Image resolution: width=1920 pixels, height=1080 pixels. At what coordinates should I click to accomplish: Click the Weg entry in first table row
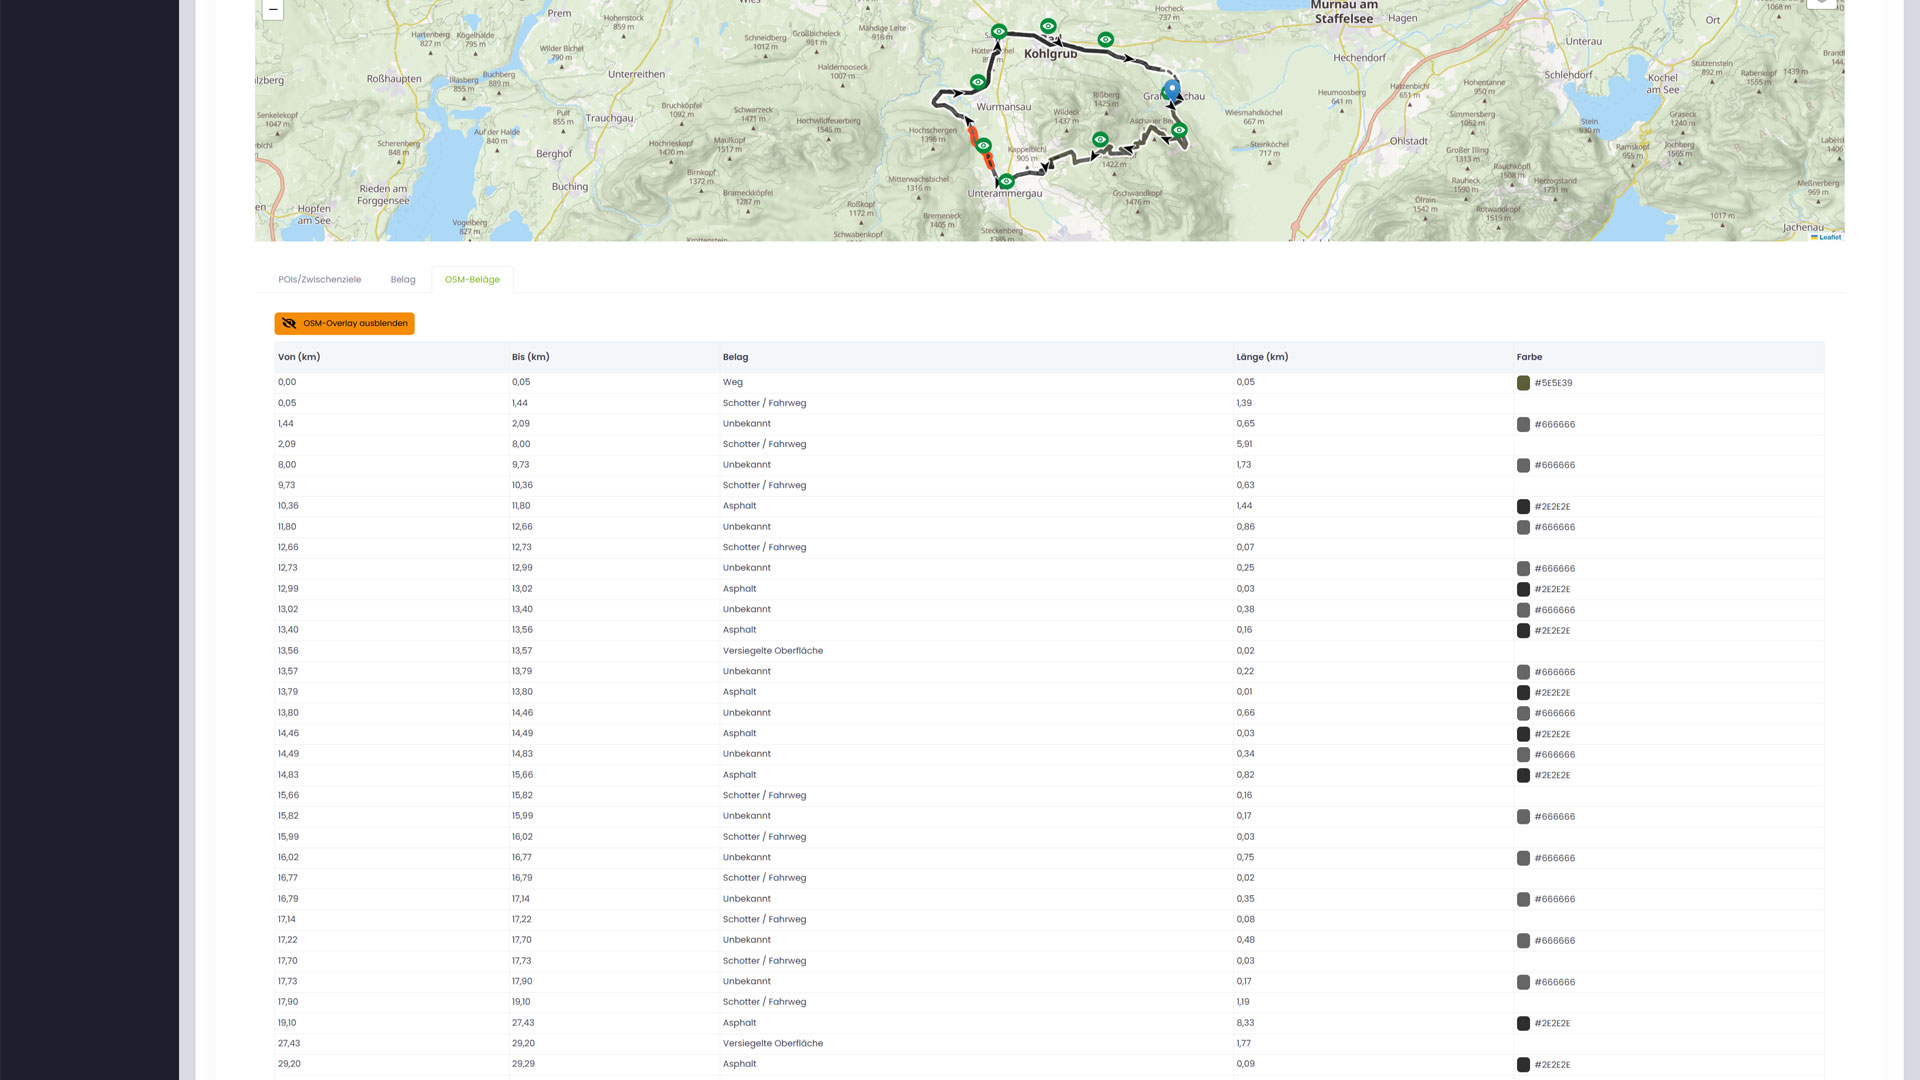tap(732, 382)
